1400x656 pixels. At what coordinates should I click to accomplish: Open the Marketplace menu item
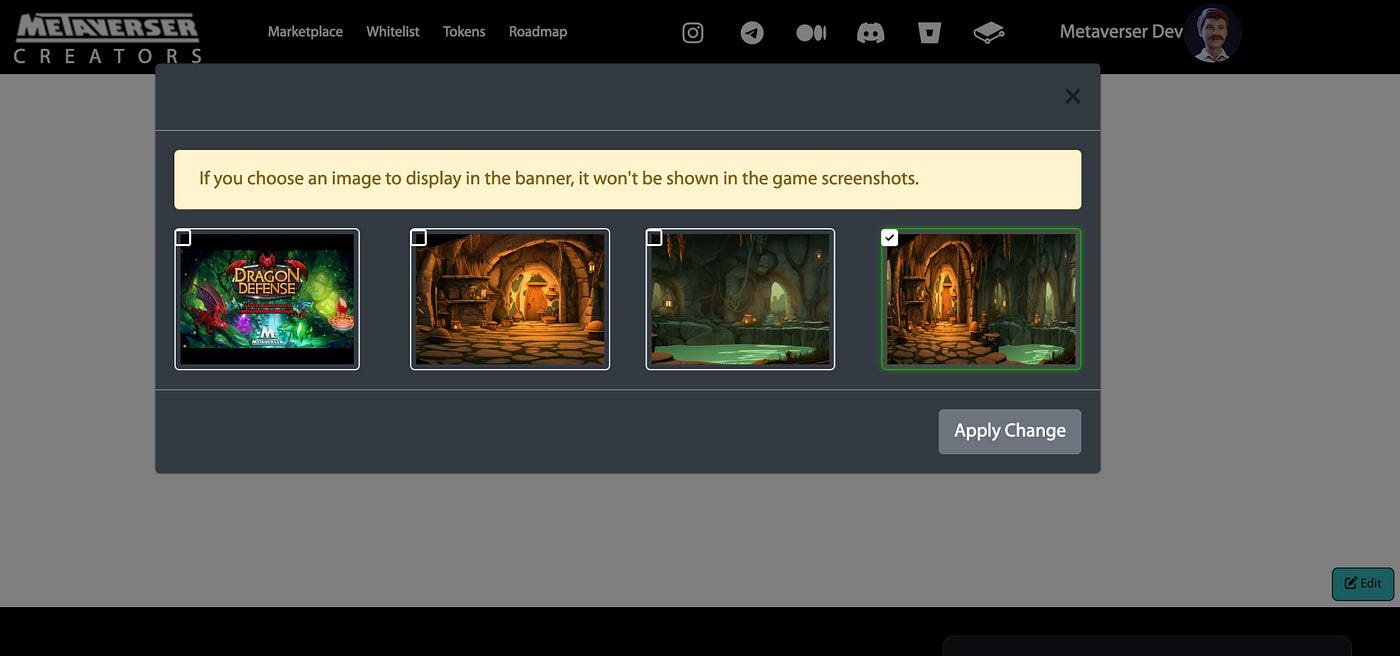pos(305,32)
